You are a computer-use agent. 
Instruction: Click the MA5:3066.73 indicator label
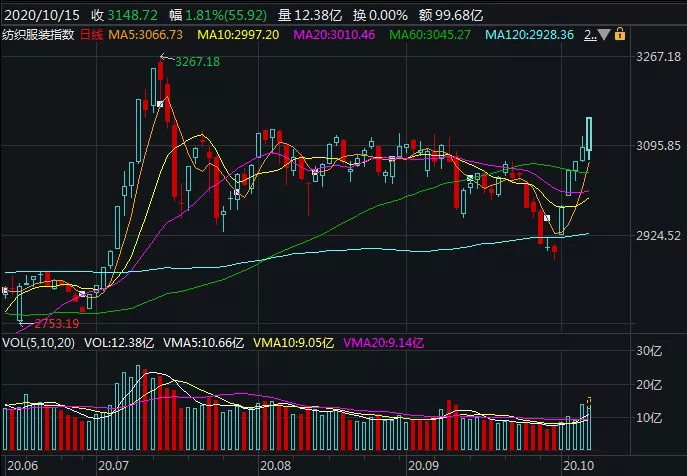(145, 35)
